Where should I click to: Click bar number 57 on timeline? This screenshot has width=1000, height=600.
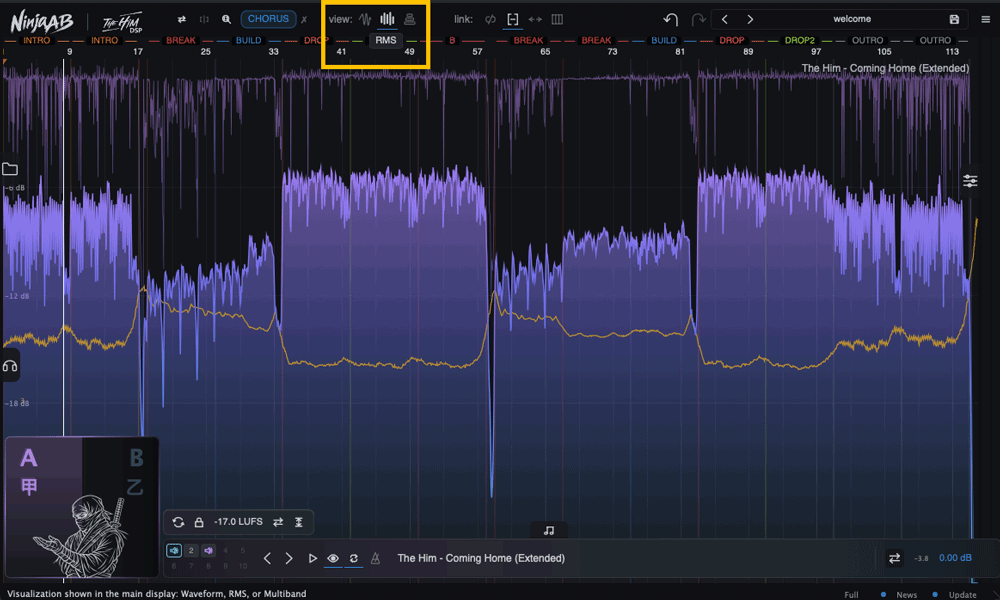[x=477, y=52]
